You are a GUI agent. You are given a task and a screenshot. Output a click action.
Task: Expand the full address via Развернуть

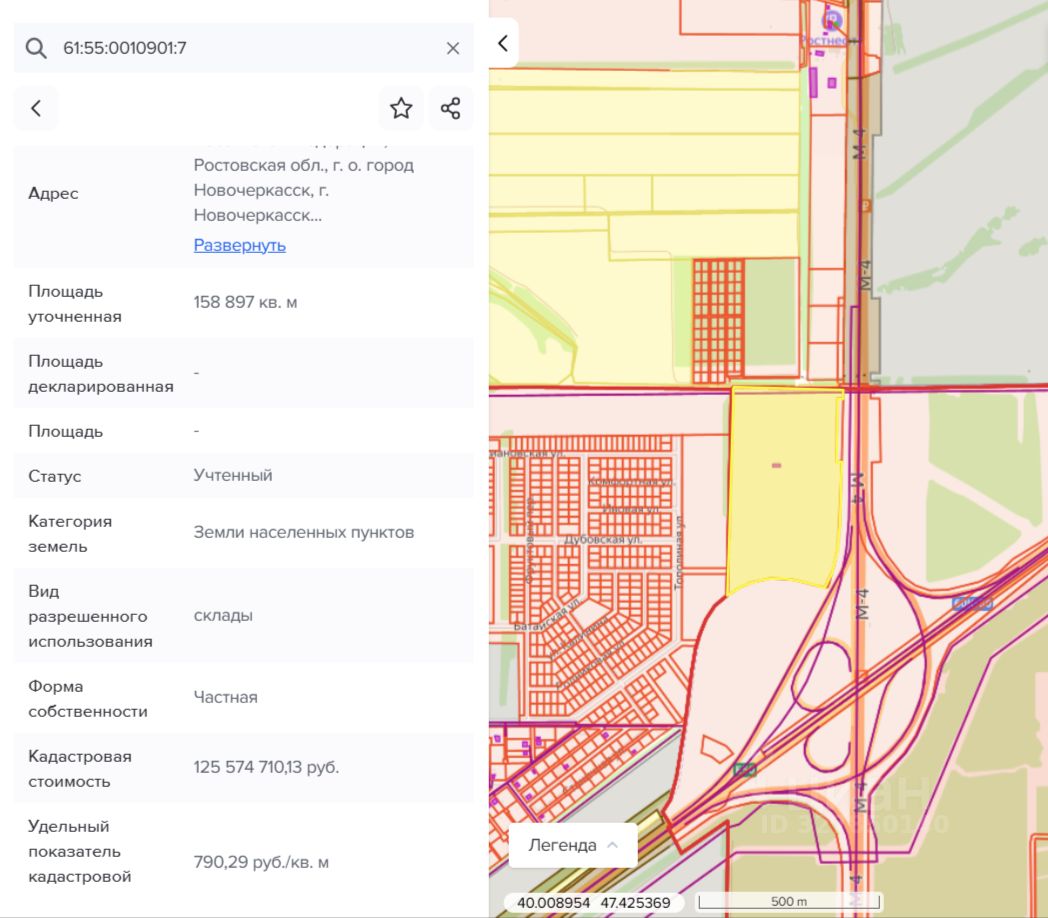tap(239, 245)
